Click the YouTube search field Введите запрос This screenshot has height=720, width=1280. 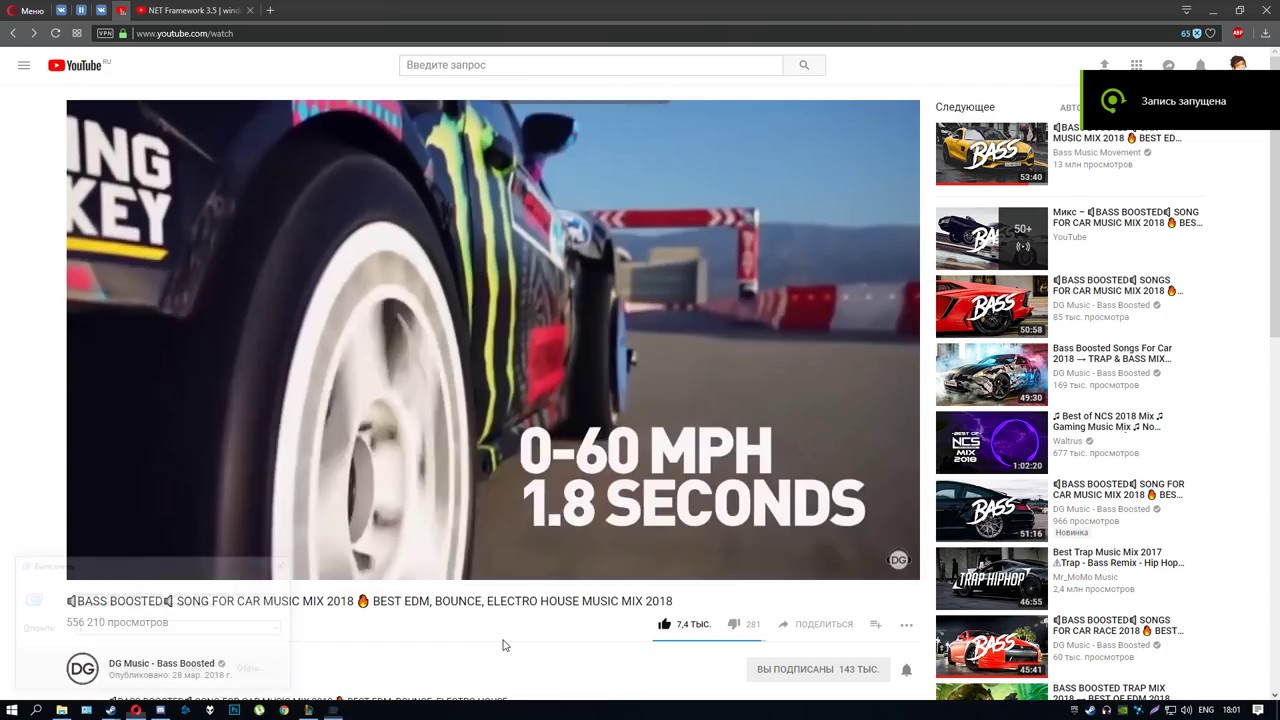point(591,65)
